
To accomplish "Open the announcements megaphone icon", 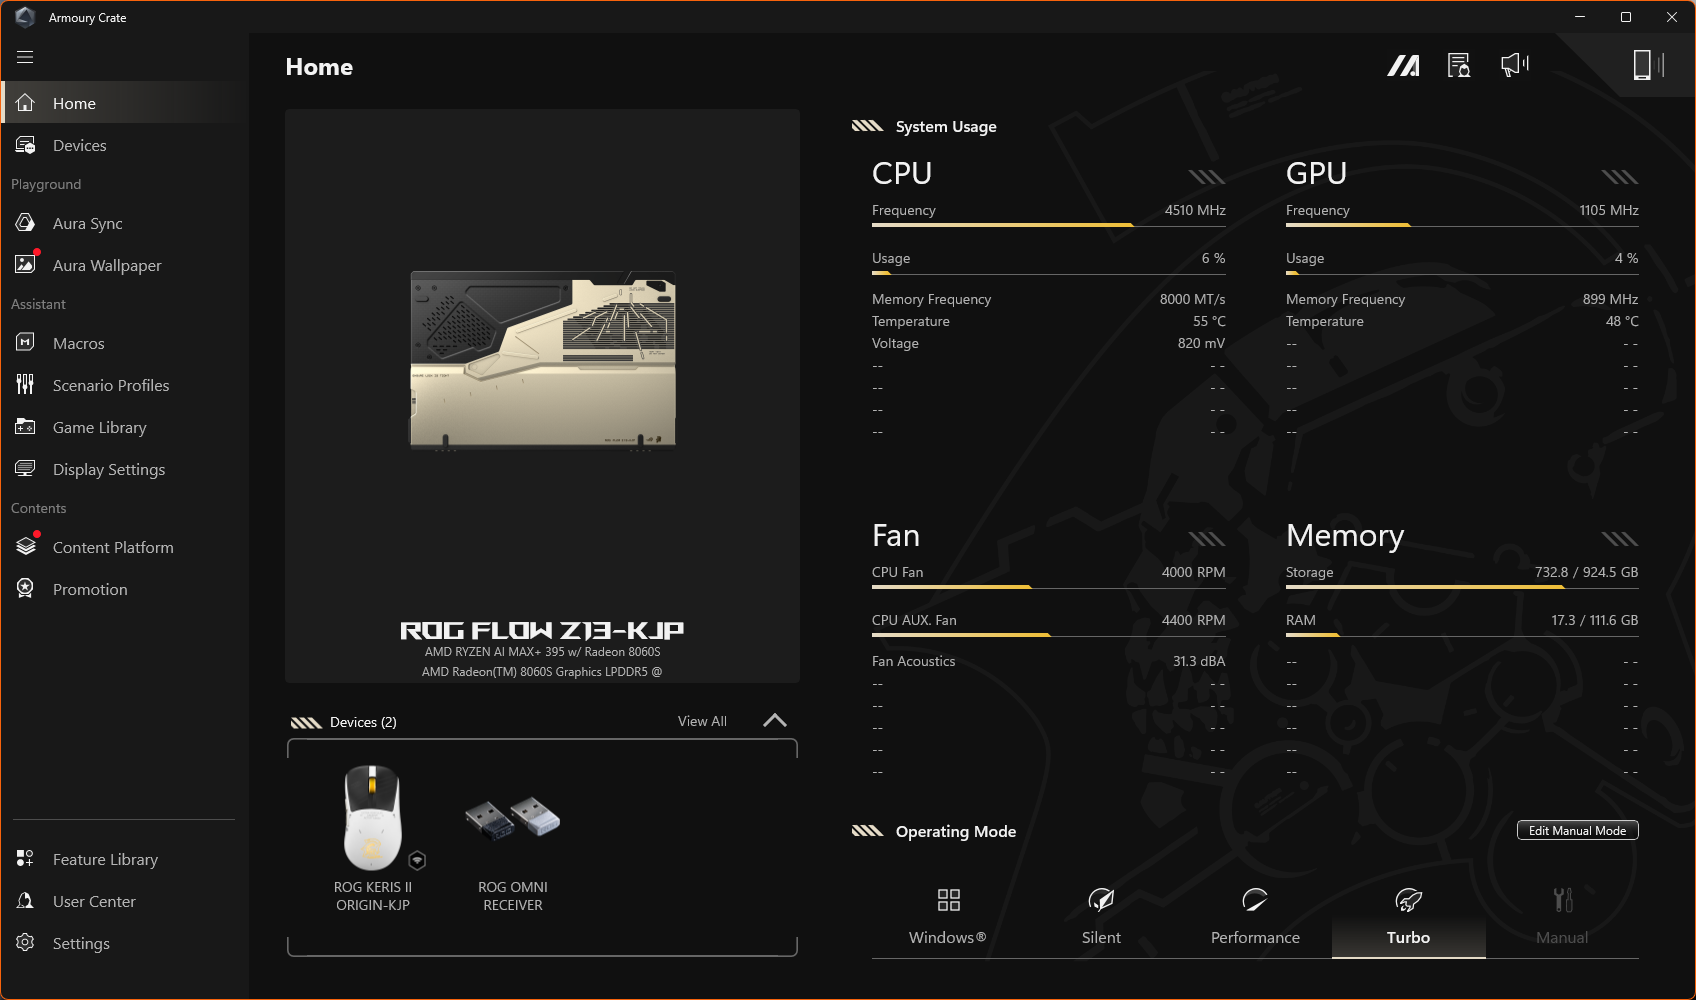I will (x=1514, y=65).
